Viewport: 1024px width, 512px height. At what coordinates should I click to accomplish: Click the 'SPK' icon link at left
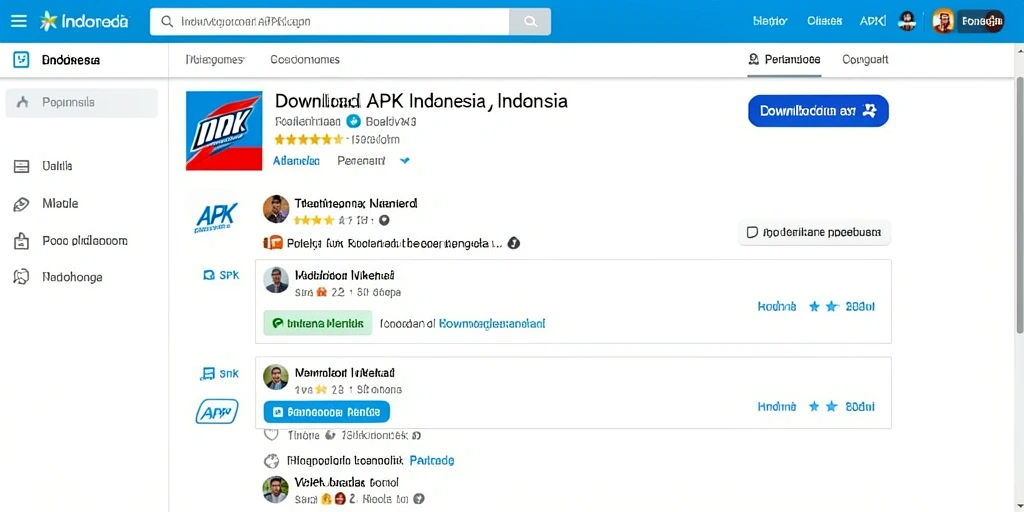(x=221, y=276)
